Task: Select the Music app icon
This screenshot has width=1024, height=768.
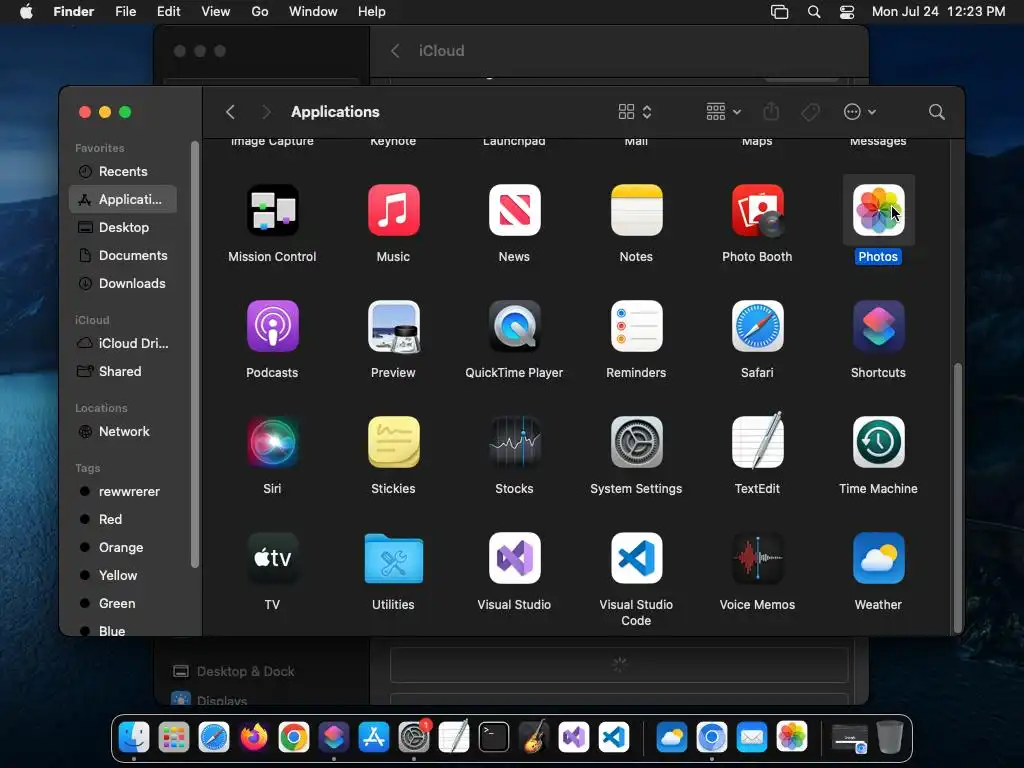Action: pyautogui.click(x=393, y=210)
